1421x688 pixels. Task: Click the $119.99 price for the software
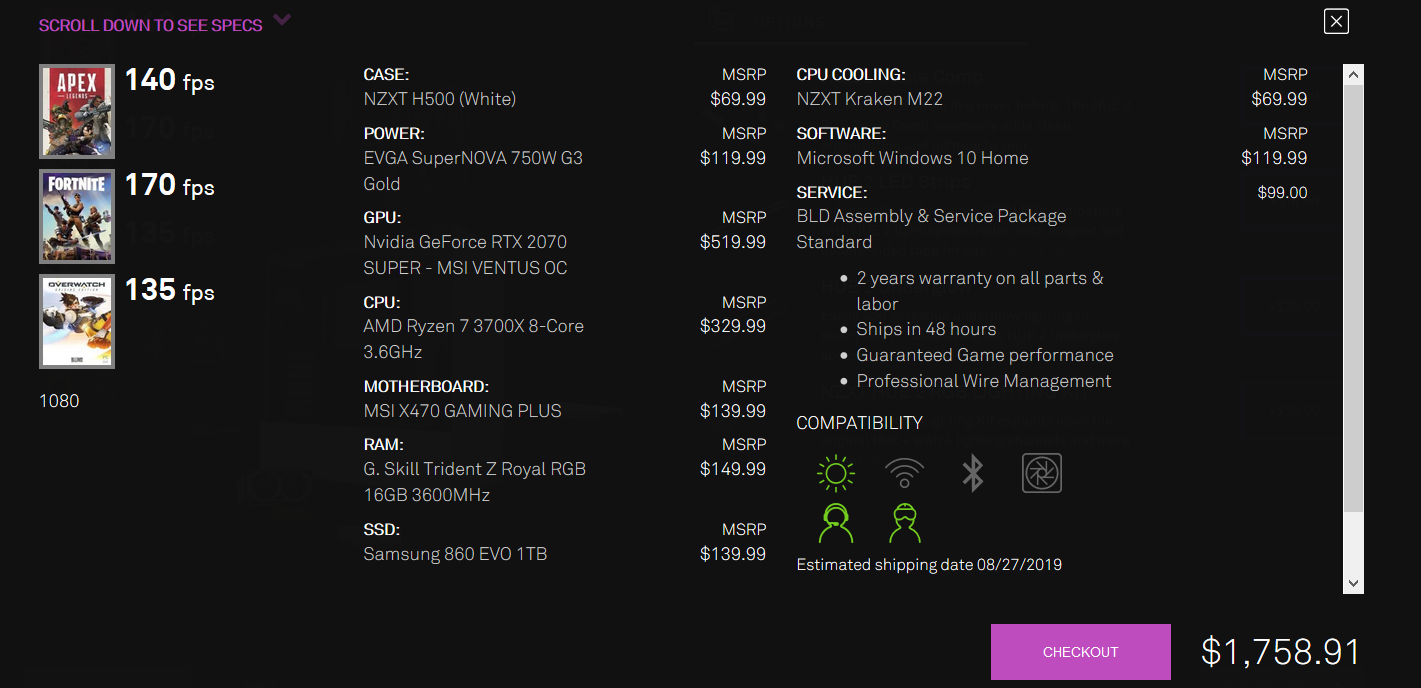point(1274,158)
